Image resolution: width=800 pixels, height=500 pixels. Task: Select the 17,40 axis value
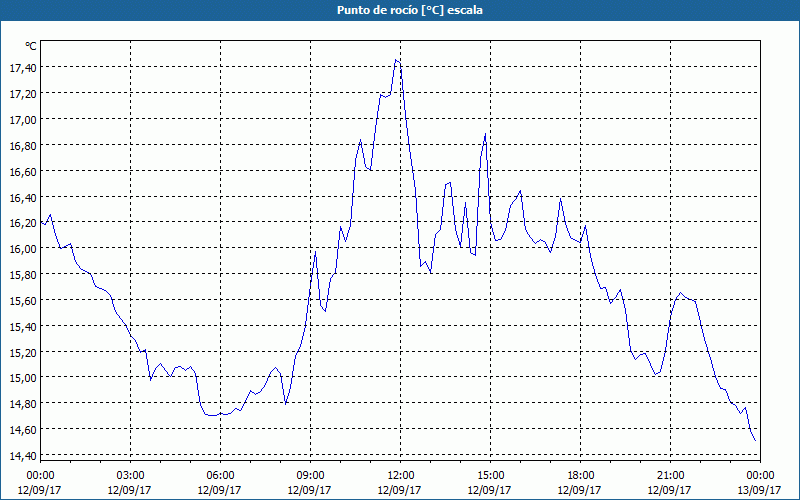tap(23, 67)
